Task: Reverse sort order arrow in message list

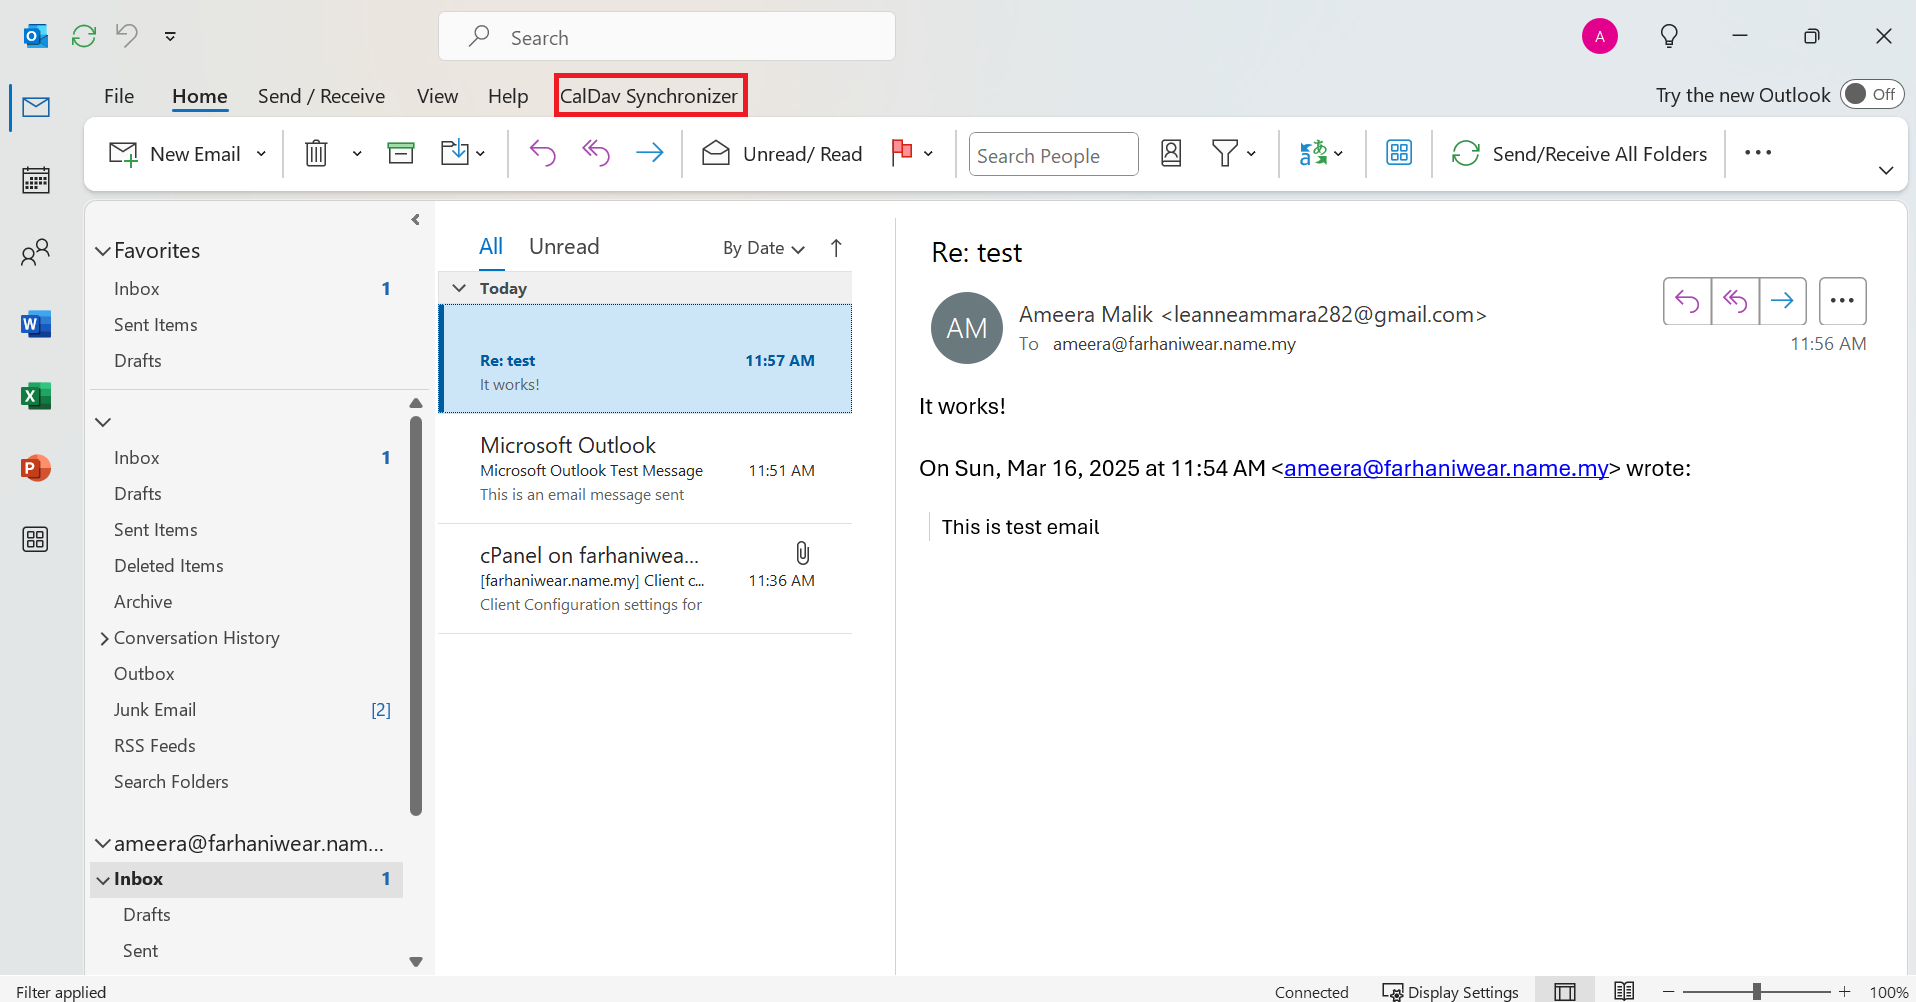Action: 836,248
